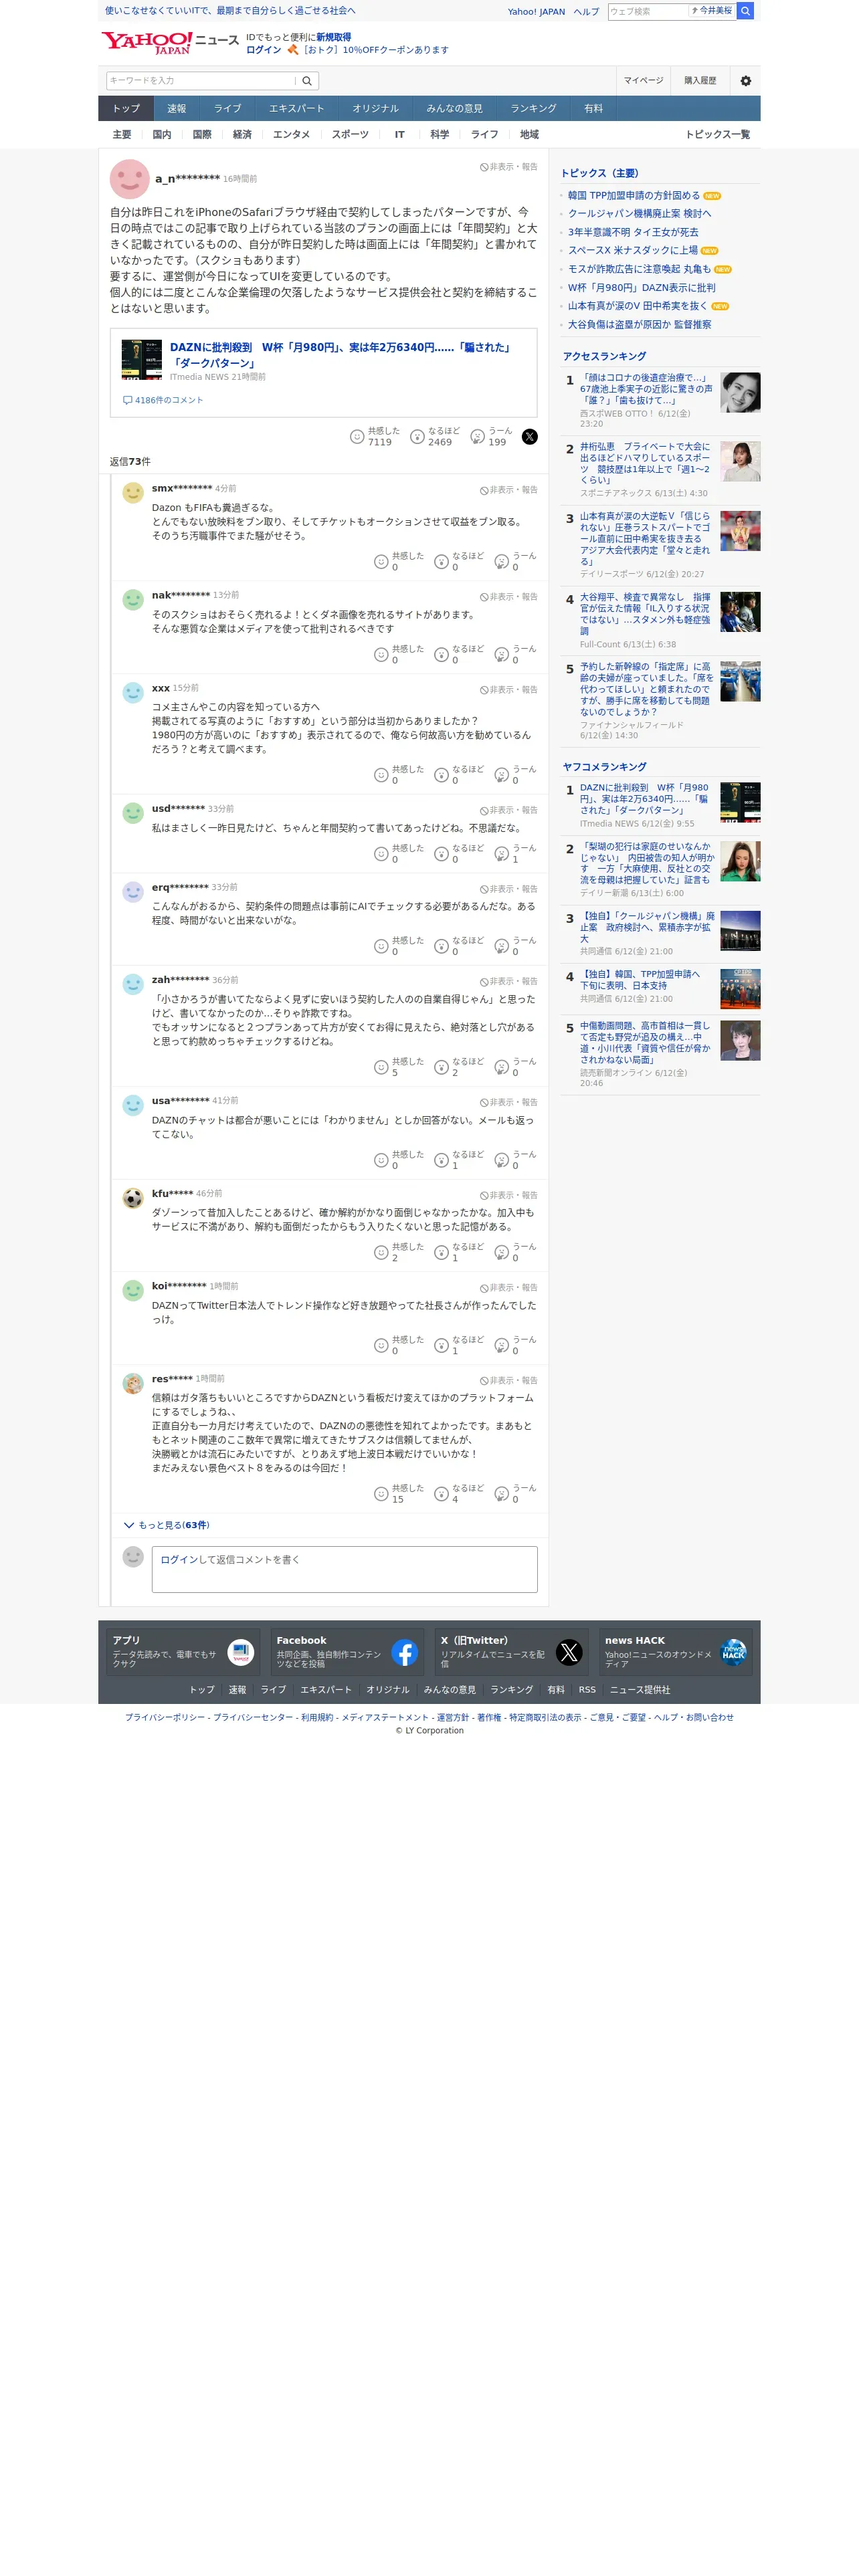Report the a_n comment via 非表示・報告

coord(509,167)
